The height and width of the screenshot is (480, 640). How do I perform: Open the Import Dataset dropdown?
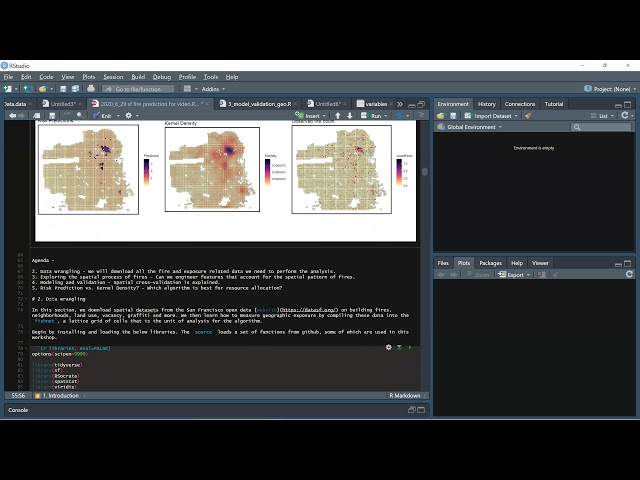pos(491,116)
